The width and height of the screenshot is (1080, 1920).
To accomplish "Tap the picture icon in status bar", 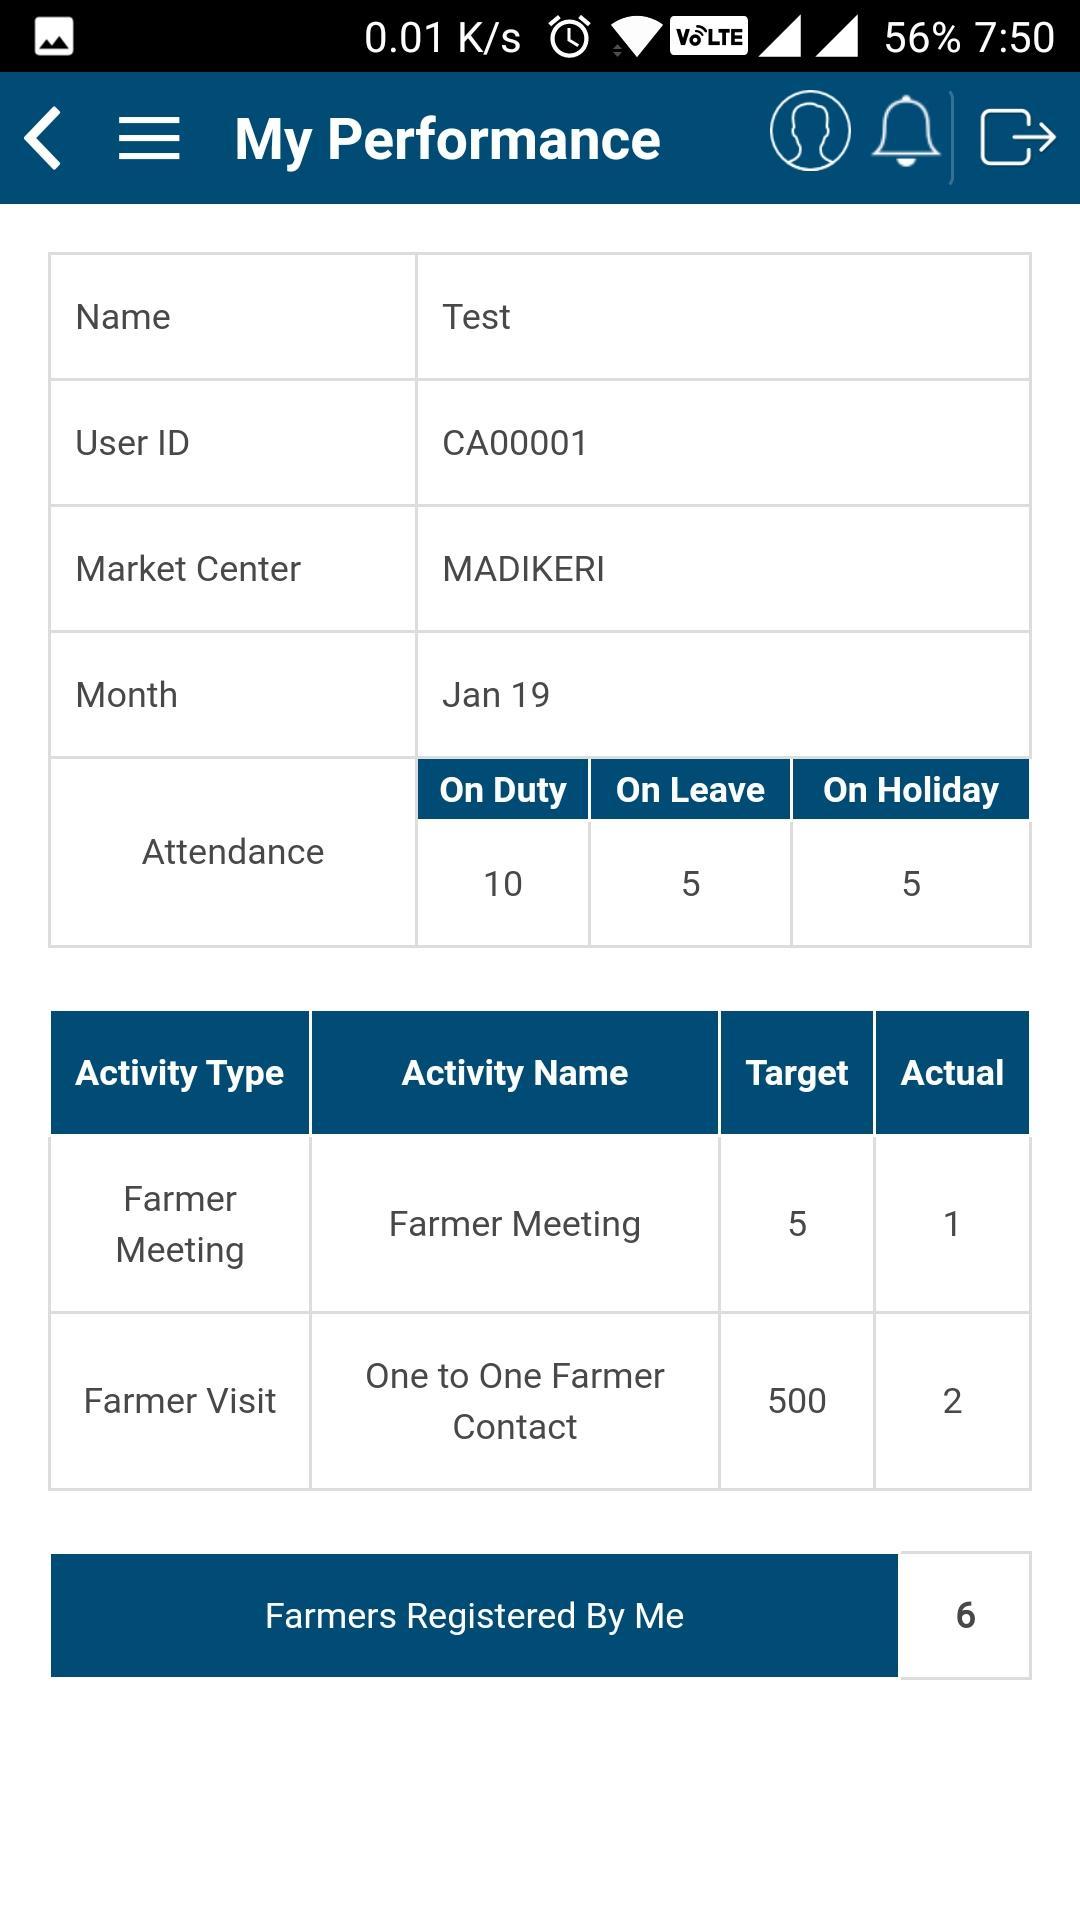I will tap(54, 38).
